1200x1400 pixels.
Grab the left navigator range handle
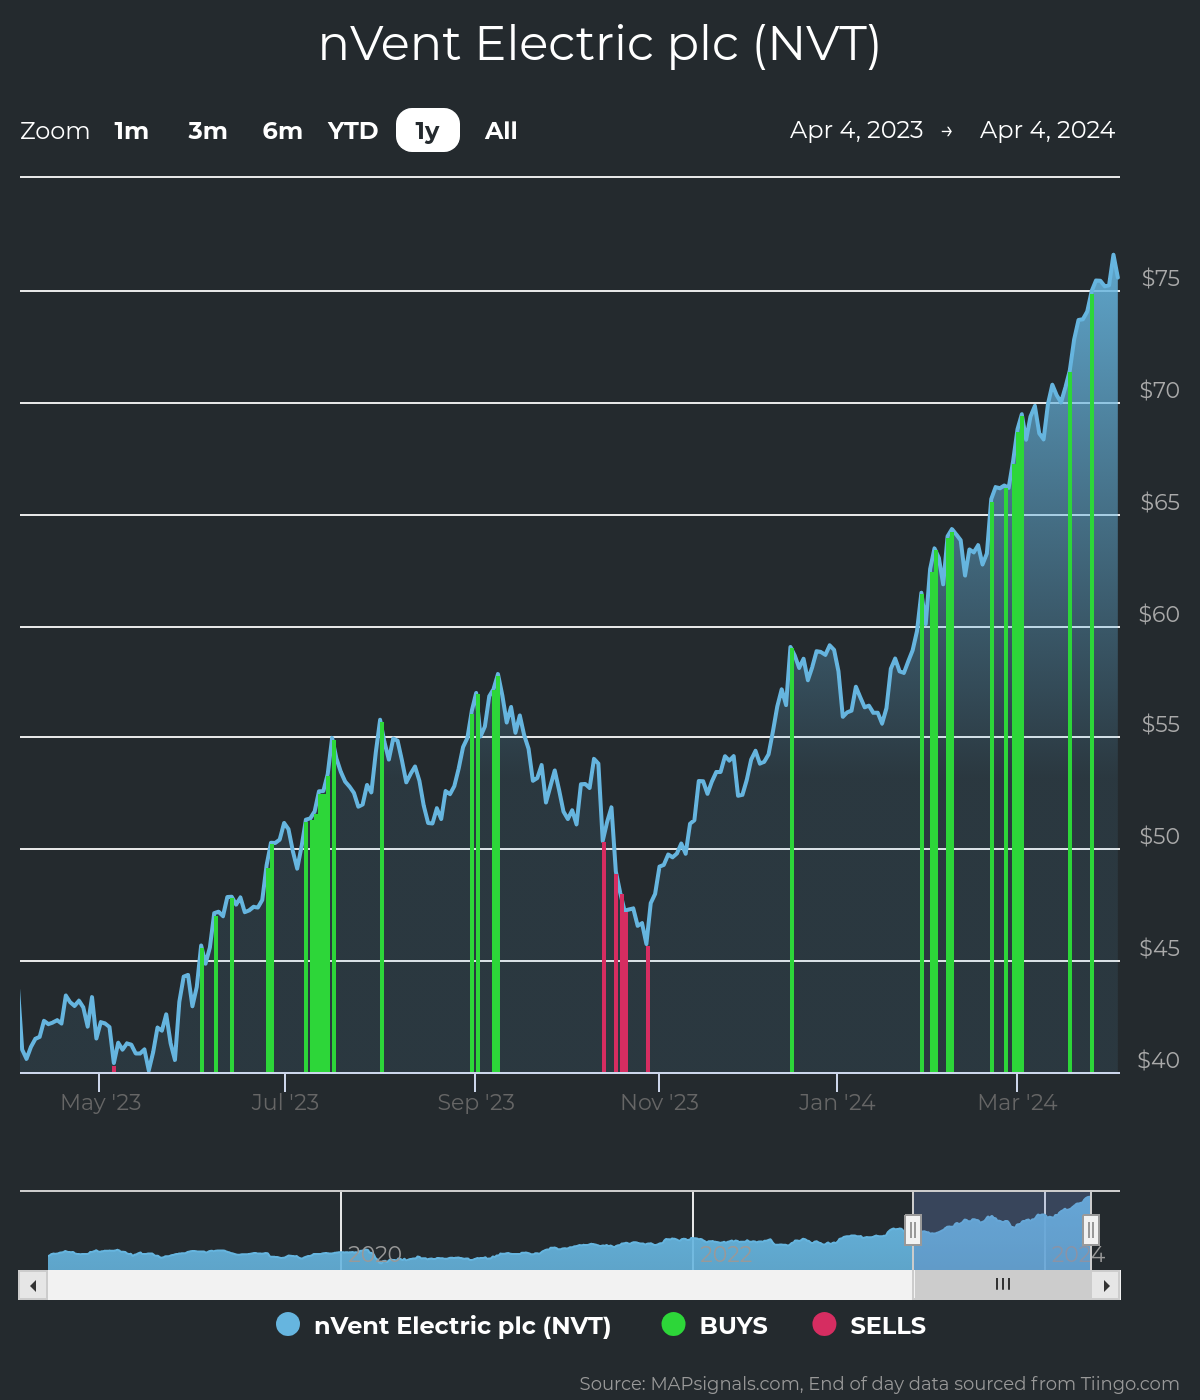pyautogui.click(x=912, y=1229)
